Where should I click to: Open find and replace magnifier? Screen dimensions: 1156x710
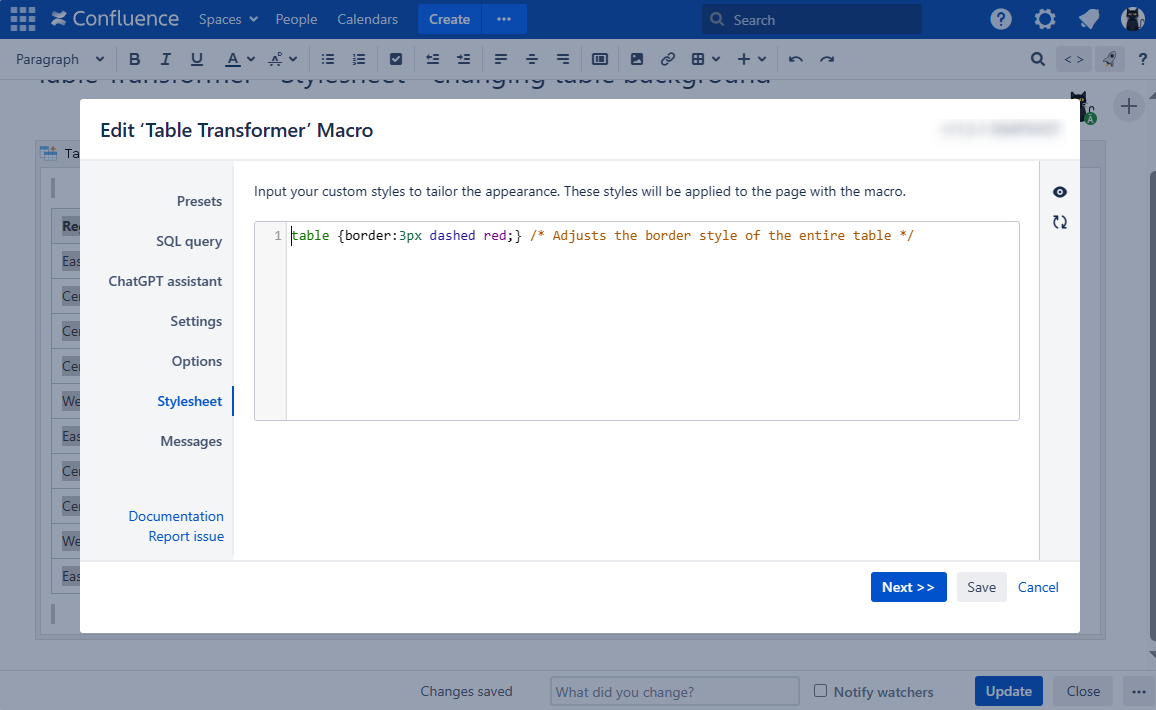1037,59
